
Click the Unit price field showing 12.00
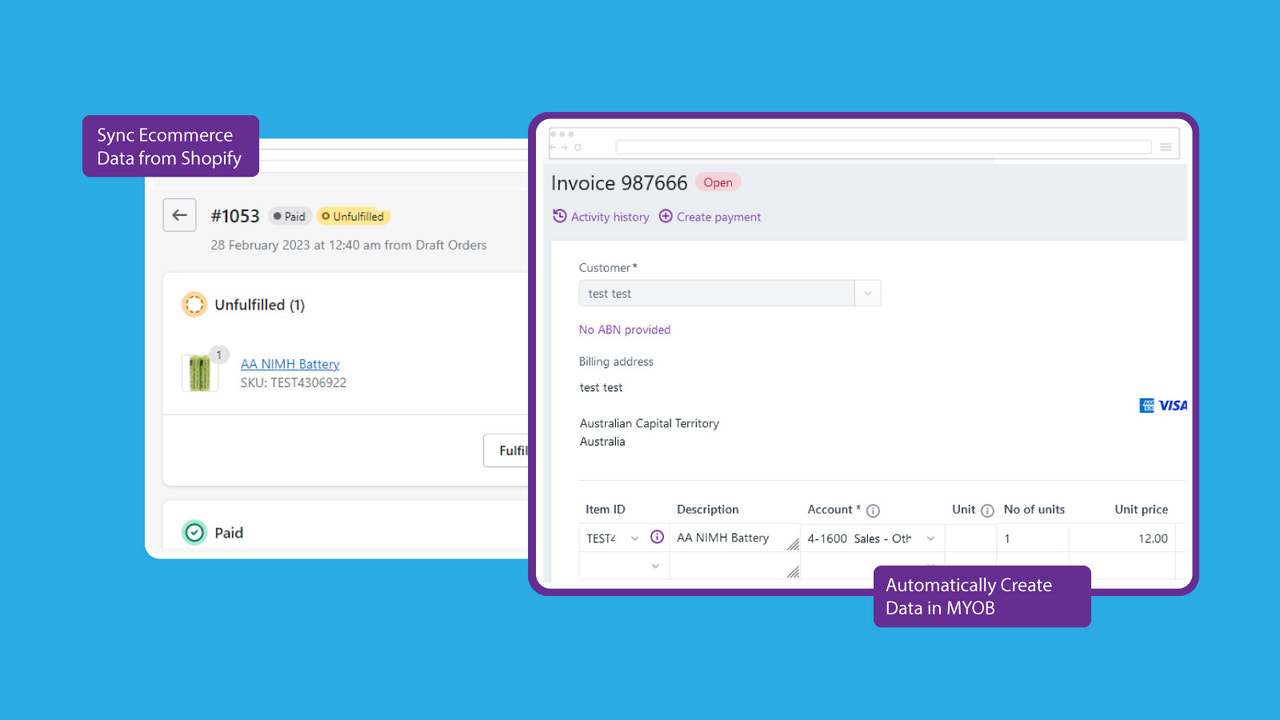(x=1122, y=538)
